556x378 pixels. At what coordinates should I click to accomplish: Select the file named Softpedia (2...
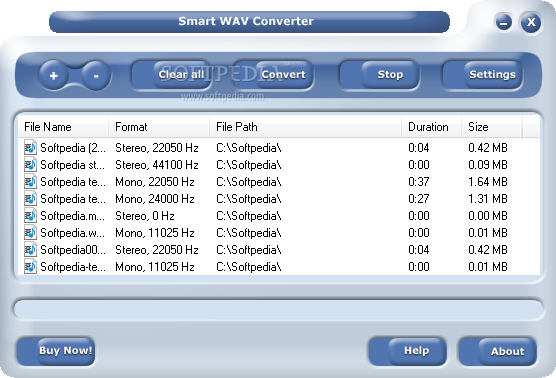tap(73, 148)
